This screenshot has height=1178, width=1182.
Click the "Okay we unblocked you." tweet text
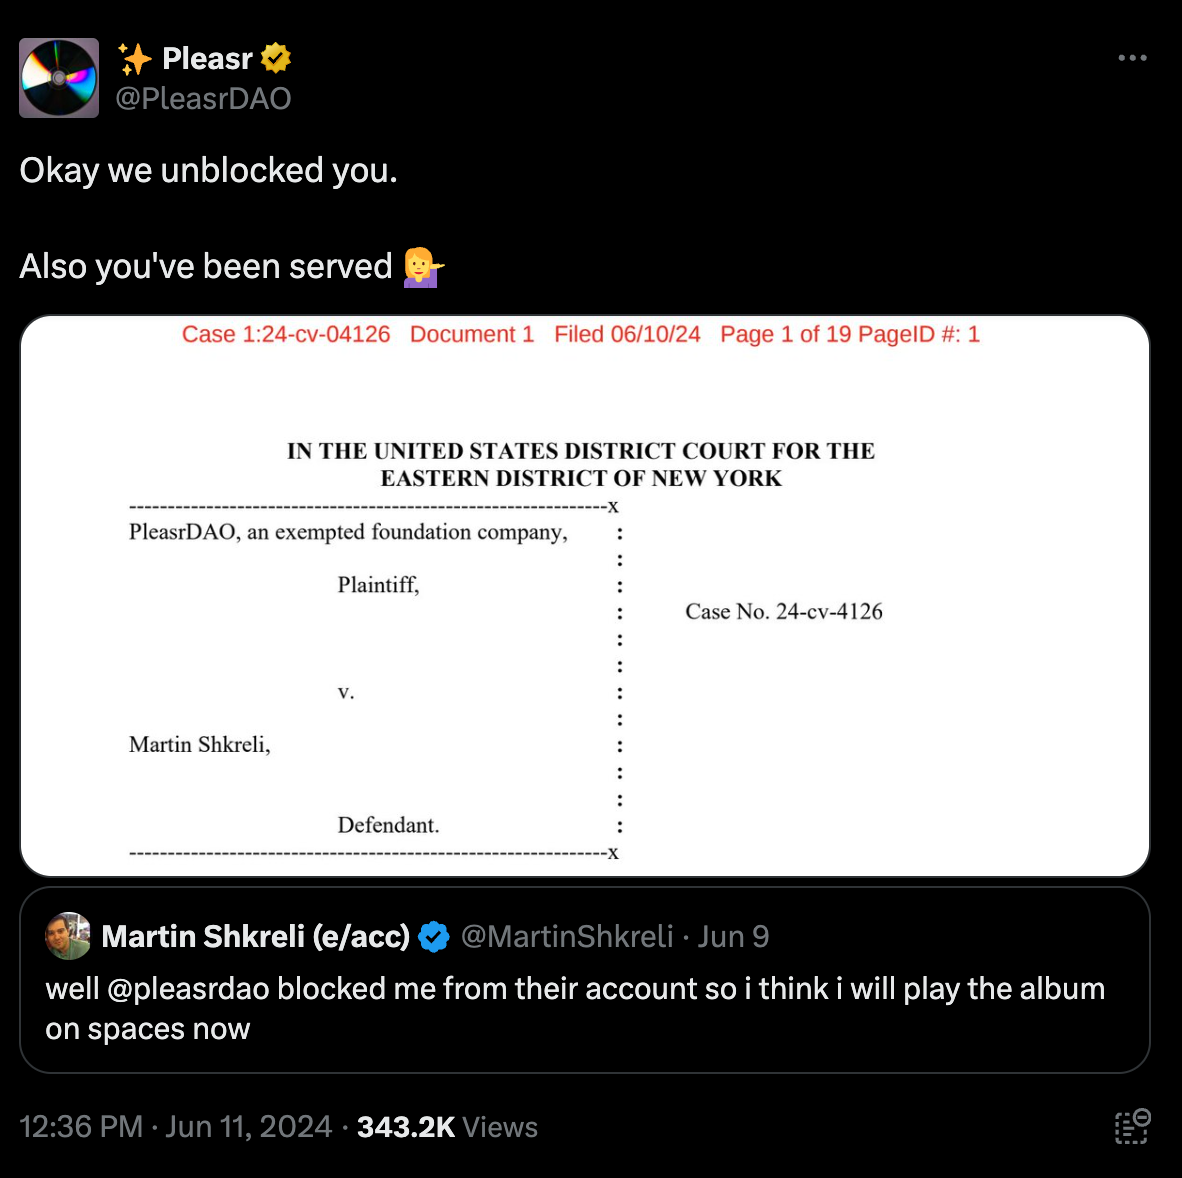[209, 171]
